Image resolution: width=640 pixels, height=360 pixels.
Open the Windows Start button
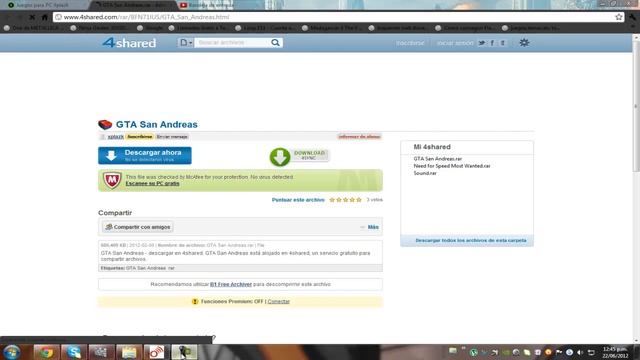(12, 352)
